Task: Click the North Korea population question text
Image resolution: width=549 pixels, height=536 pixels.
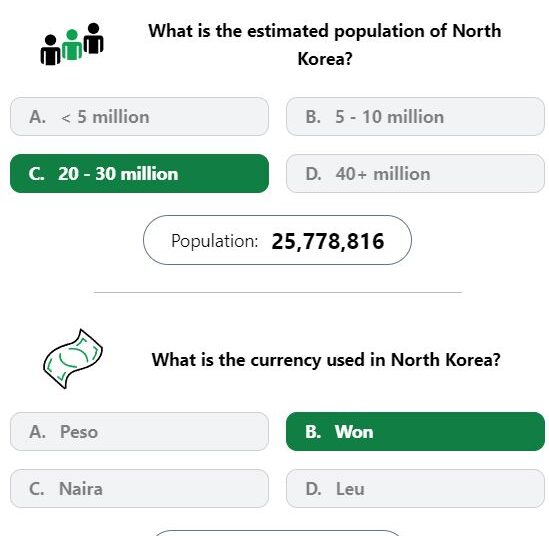Action: [x=325, y=44]
